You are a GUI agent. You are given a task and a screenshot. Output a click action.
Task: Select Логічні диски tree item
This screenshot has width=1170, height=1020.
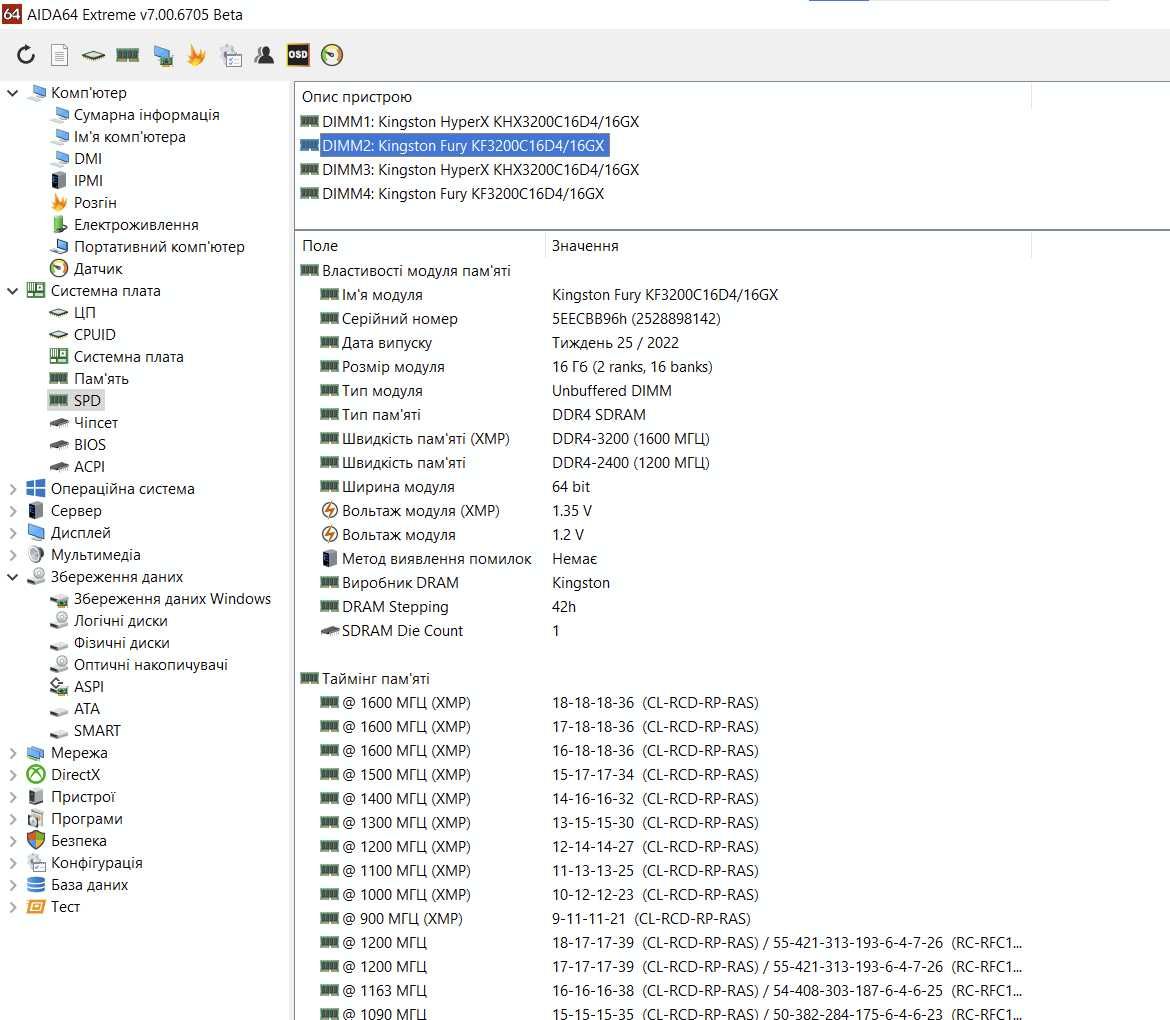tap(120, 621)
